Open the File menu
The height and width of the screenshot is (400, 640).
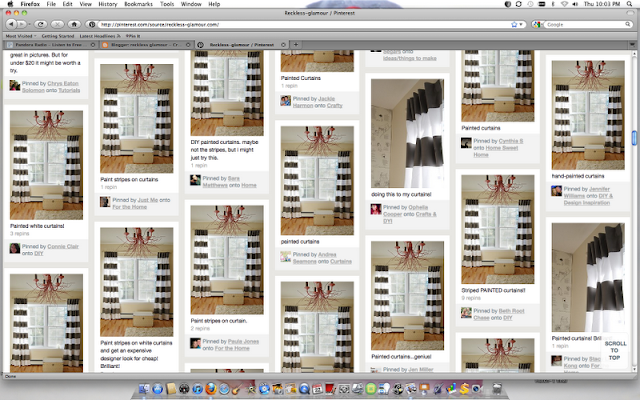51,4
